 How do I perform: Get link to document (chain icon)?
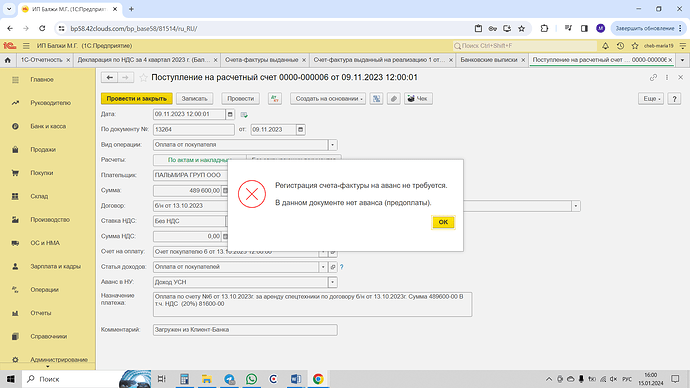click(x=653, y=77)
